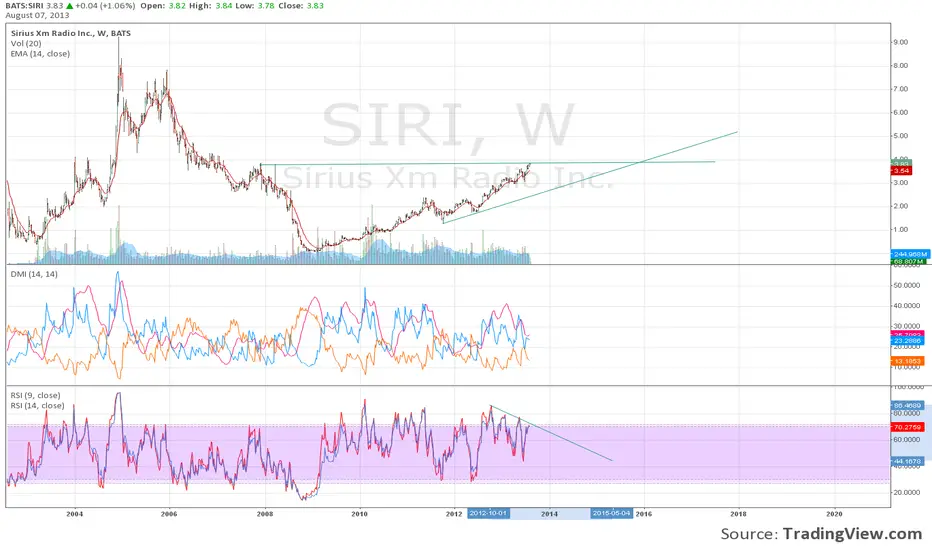Click the 9.00 price axis label
Image resolution: width=932 pixels, height=550 pixels.
900,42
